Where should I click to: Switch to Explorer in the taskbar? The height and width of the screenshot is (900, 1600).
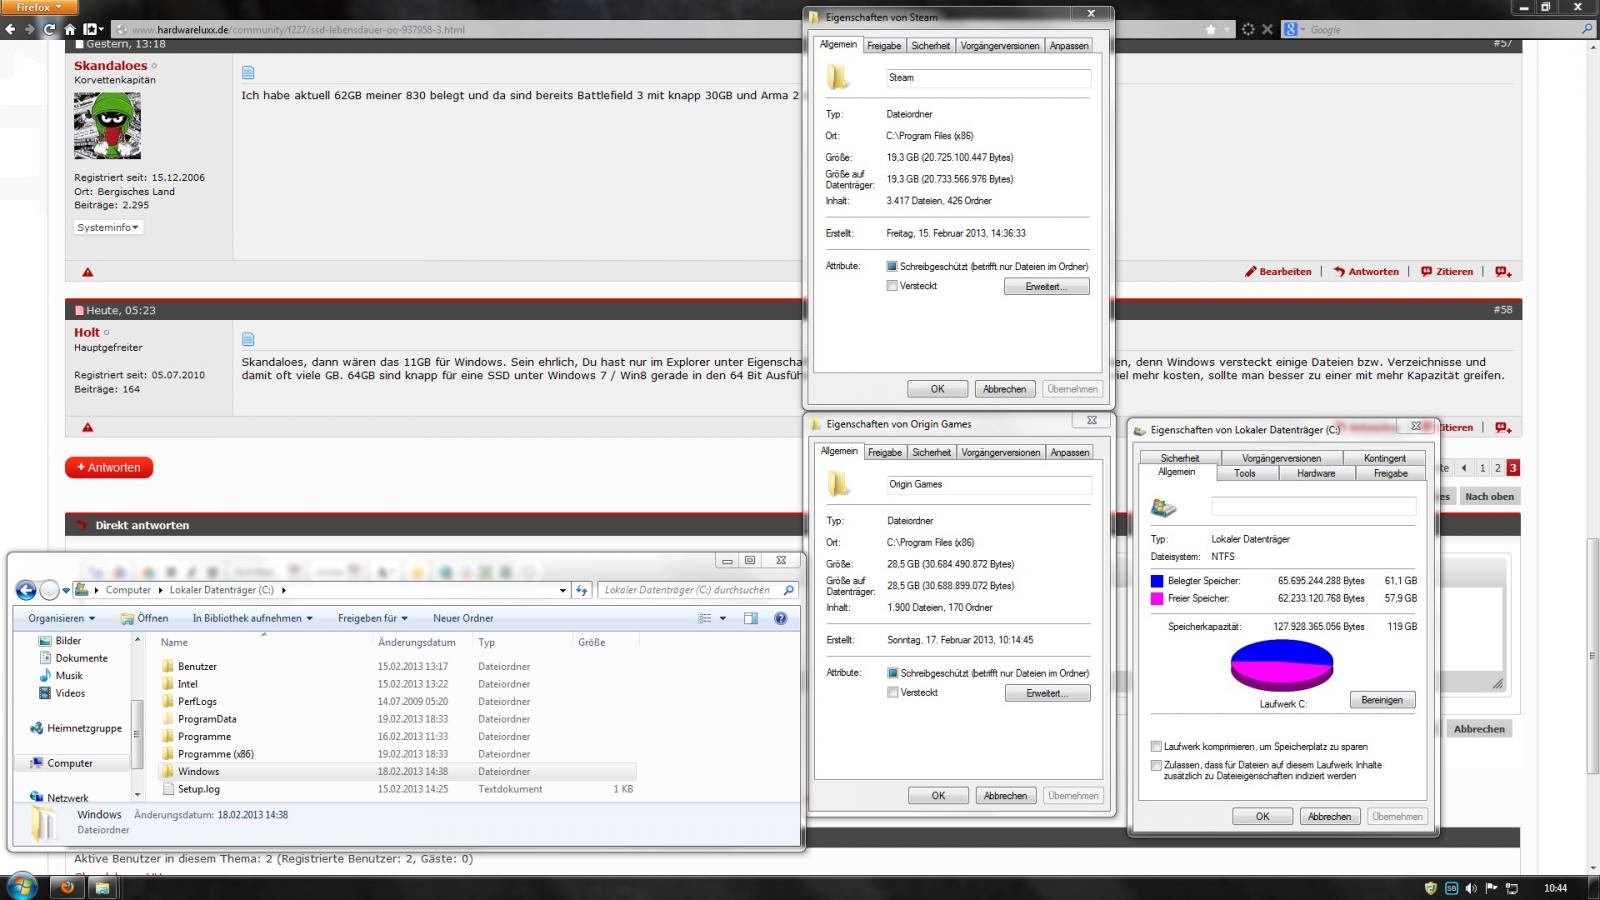(x=102, y=887)
